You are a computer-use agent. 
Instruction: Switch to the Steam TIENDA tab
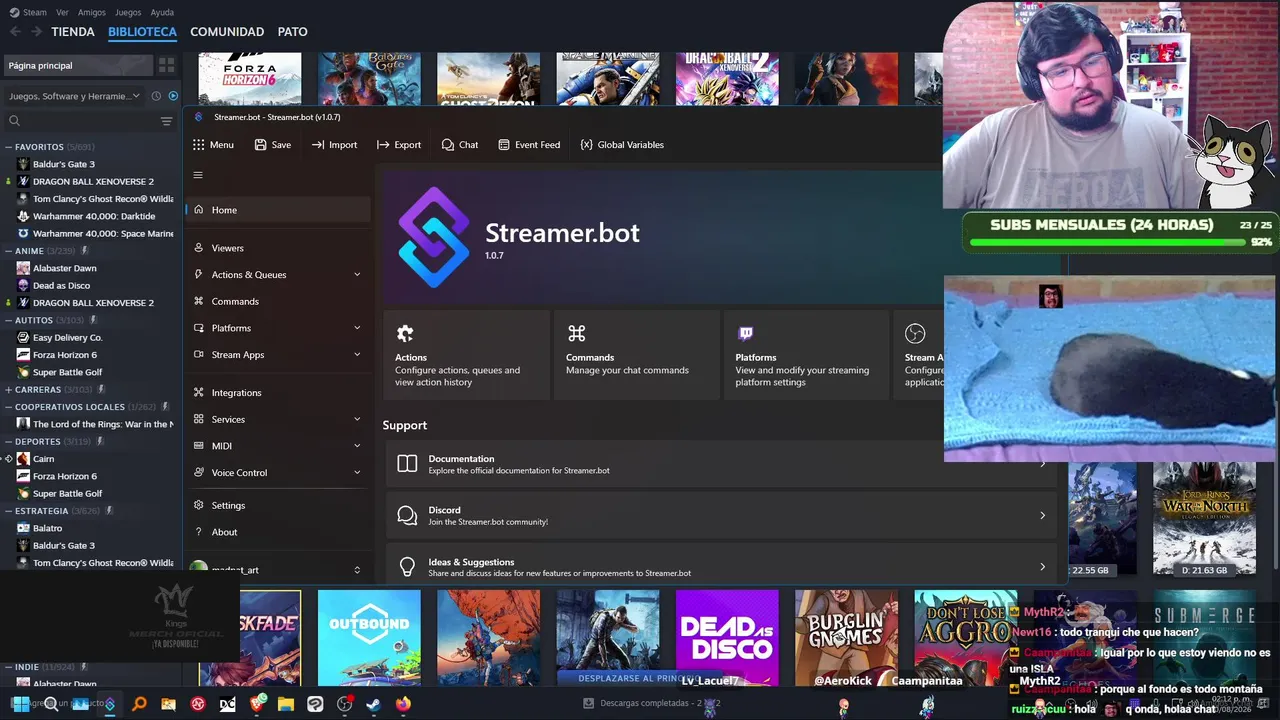[73, 32]
